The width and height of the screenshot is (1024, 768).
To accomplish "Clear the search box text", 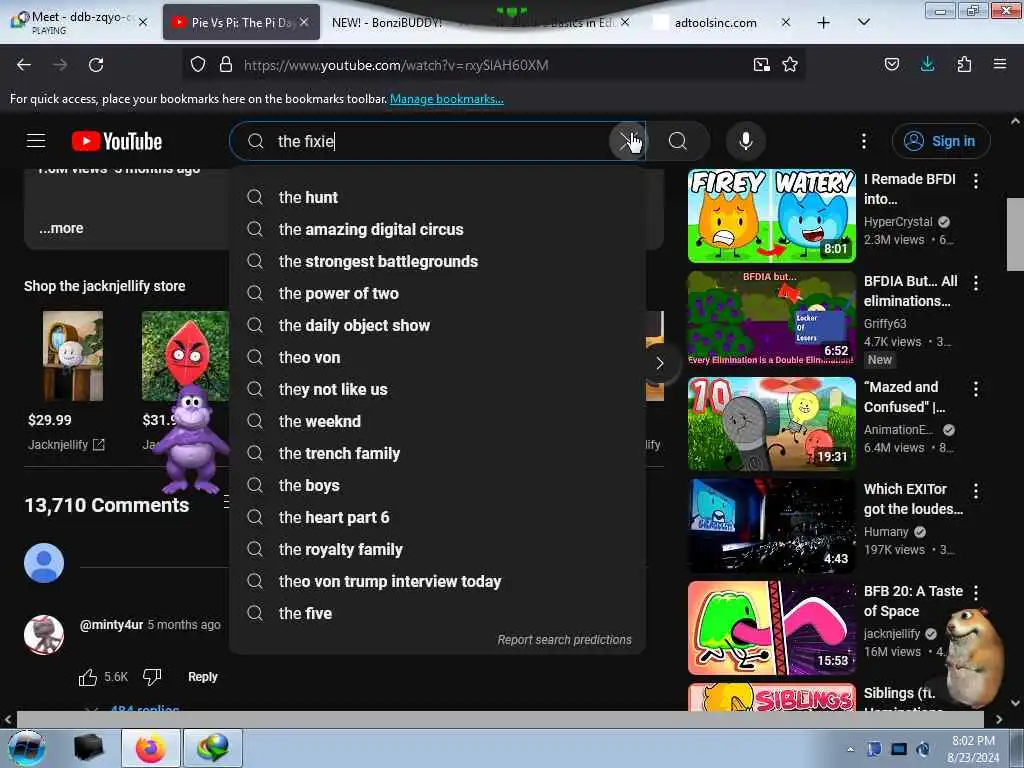I will (628, 141).
